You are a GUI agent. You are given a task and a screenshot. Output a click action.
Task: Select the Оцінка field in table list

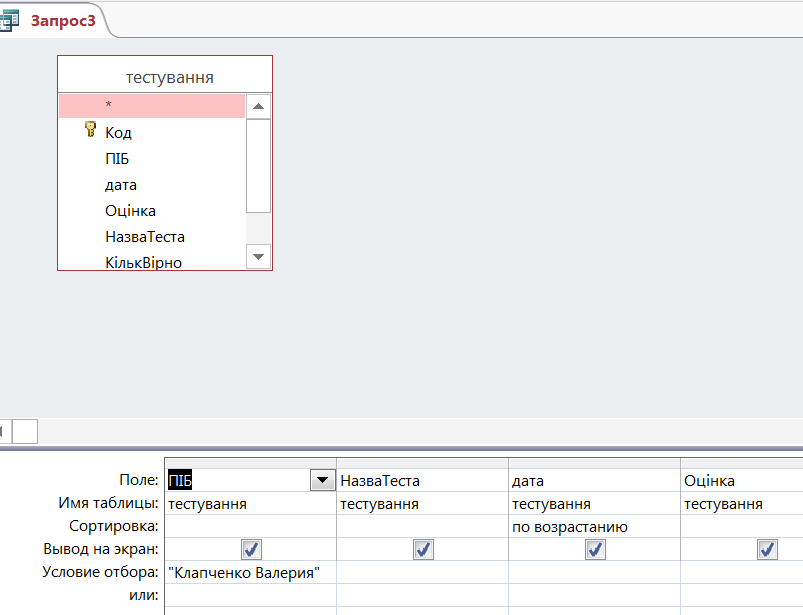(130, 211)
